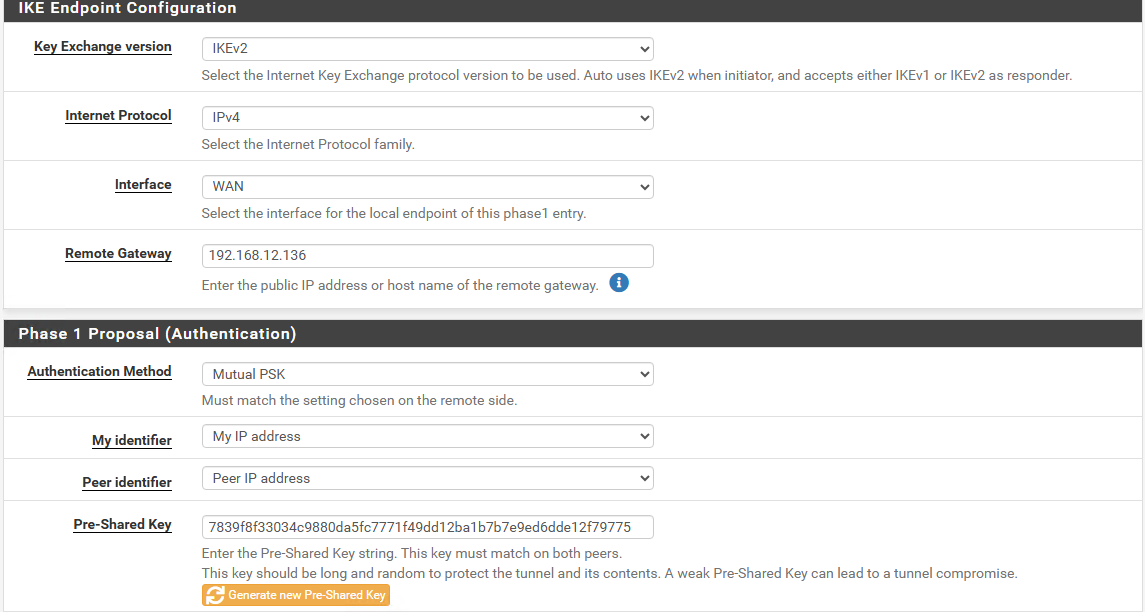Click the refresh icon in Generate Pre-Shared Key button
Image resolution: width=1145 pixels, height=612 pixels.
pyautogui.click(x=215, y=595)
